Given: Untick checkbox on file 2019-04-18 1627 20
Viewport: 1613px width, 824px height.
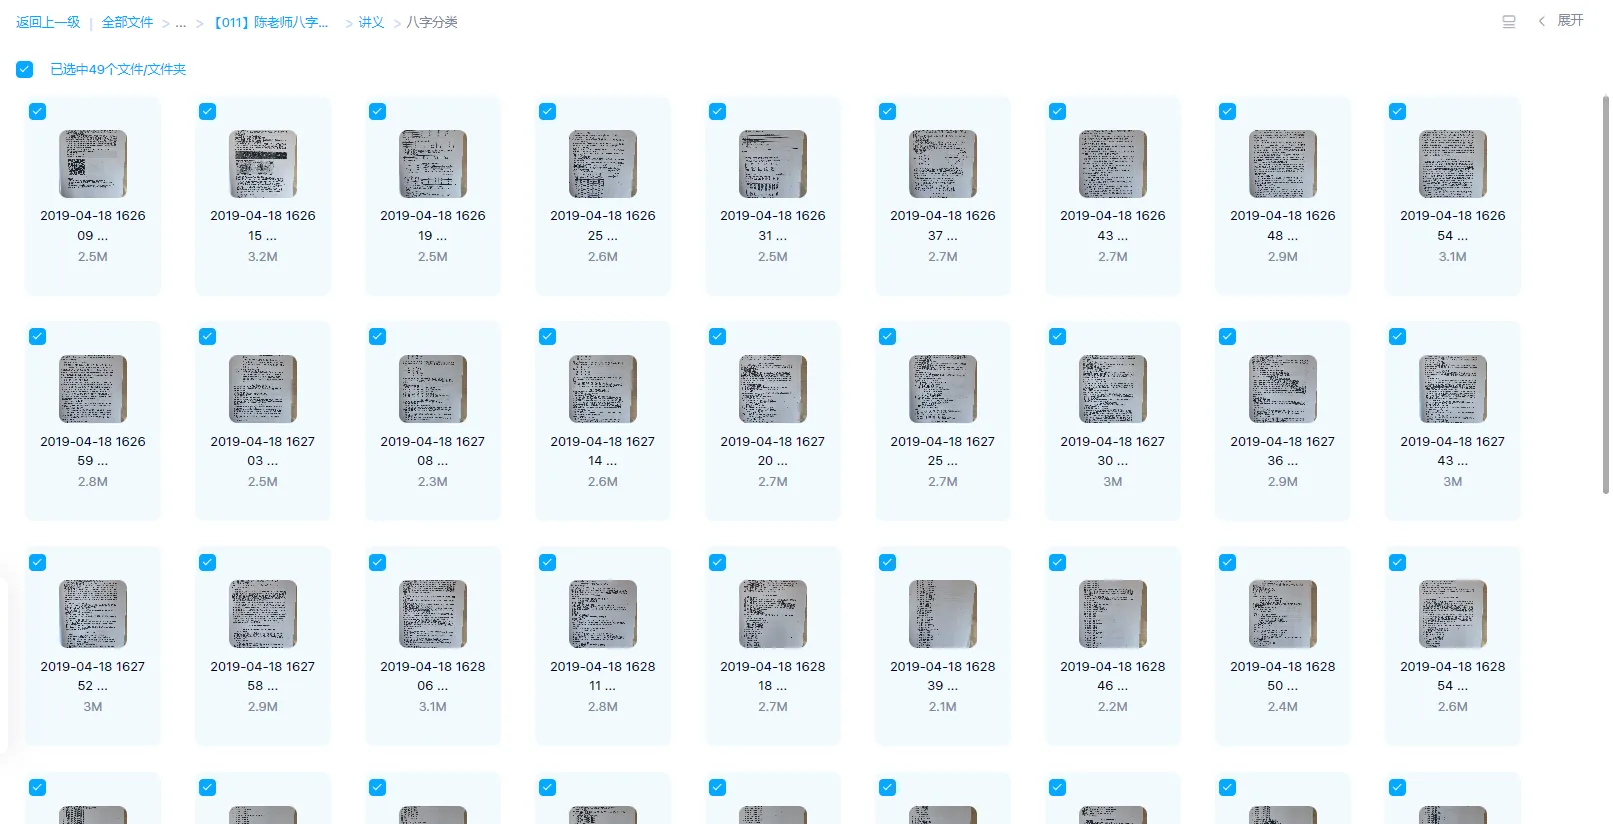Looking at the screenshot, I should pos(718,337).
